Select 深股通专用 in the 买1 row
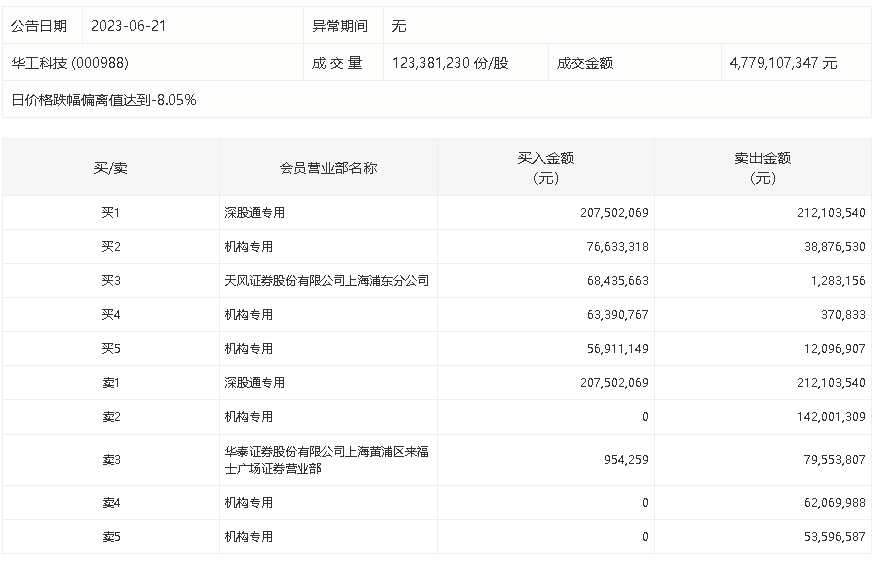Screen dimensions: 879x564 tap(255, 213)
